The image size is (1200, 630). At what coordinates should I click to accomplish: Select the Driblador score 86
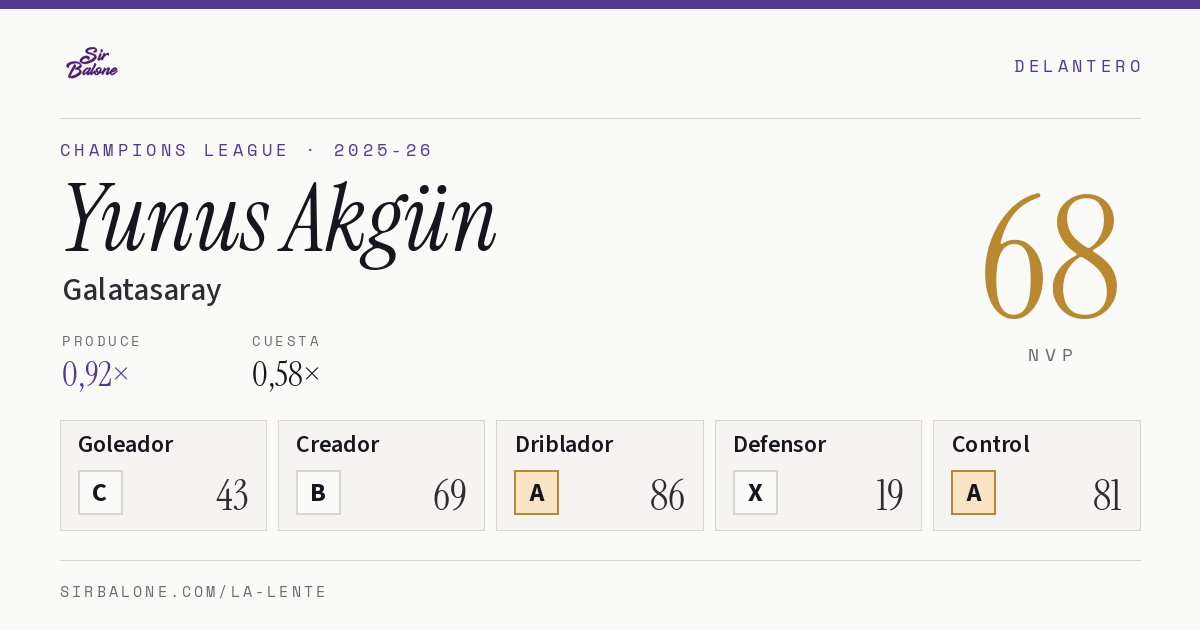coord(668,494)
